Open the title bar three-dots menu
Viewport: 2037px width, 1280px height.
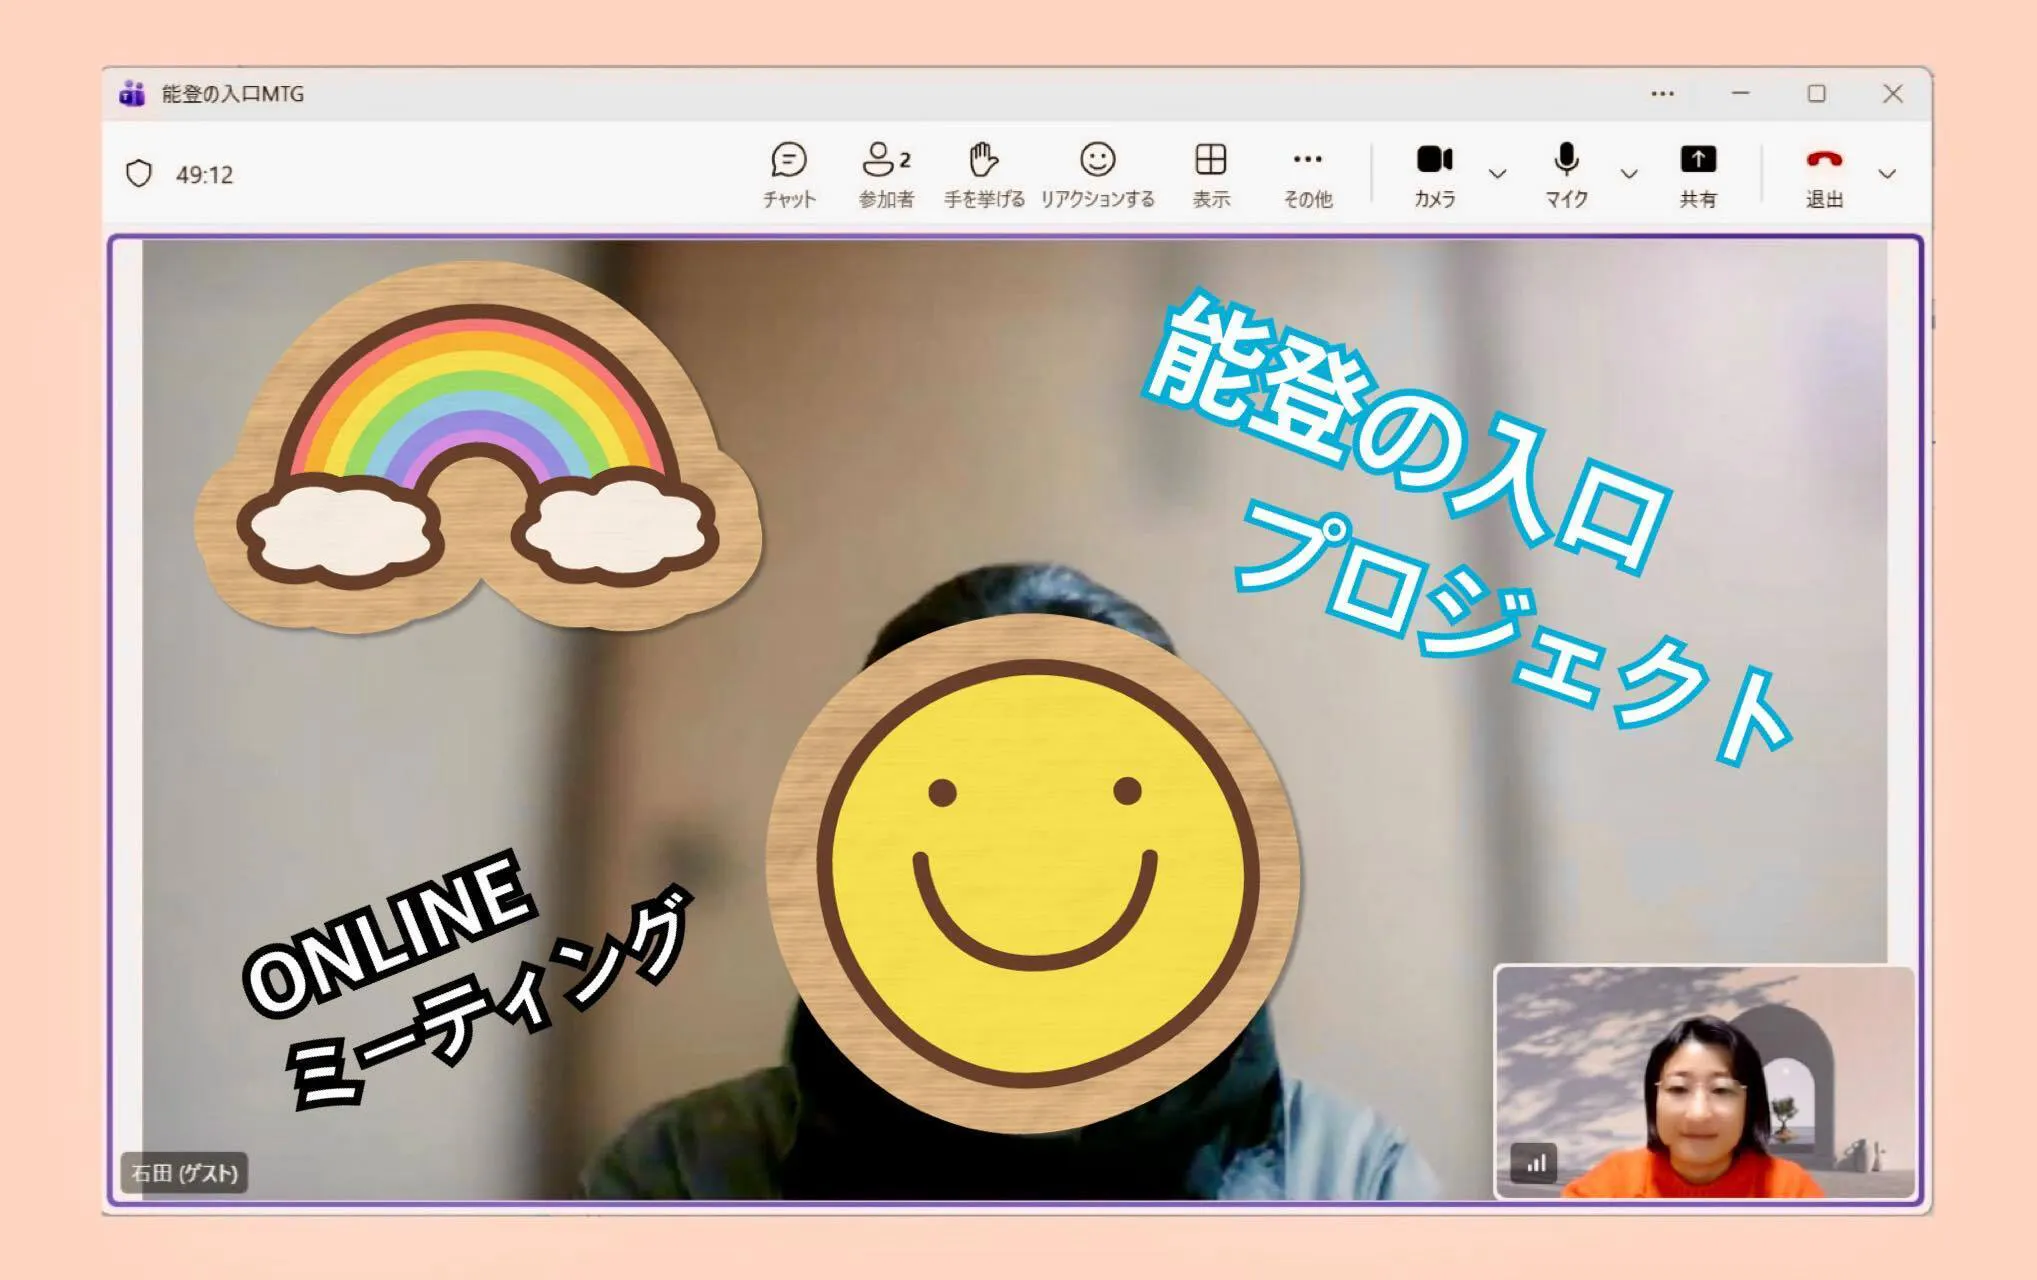coord(1662,94)
